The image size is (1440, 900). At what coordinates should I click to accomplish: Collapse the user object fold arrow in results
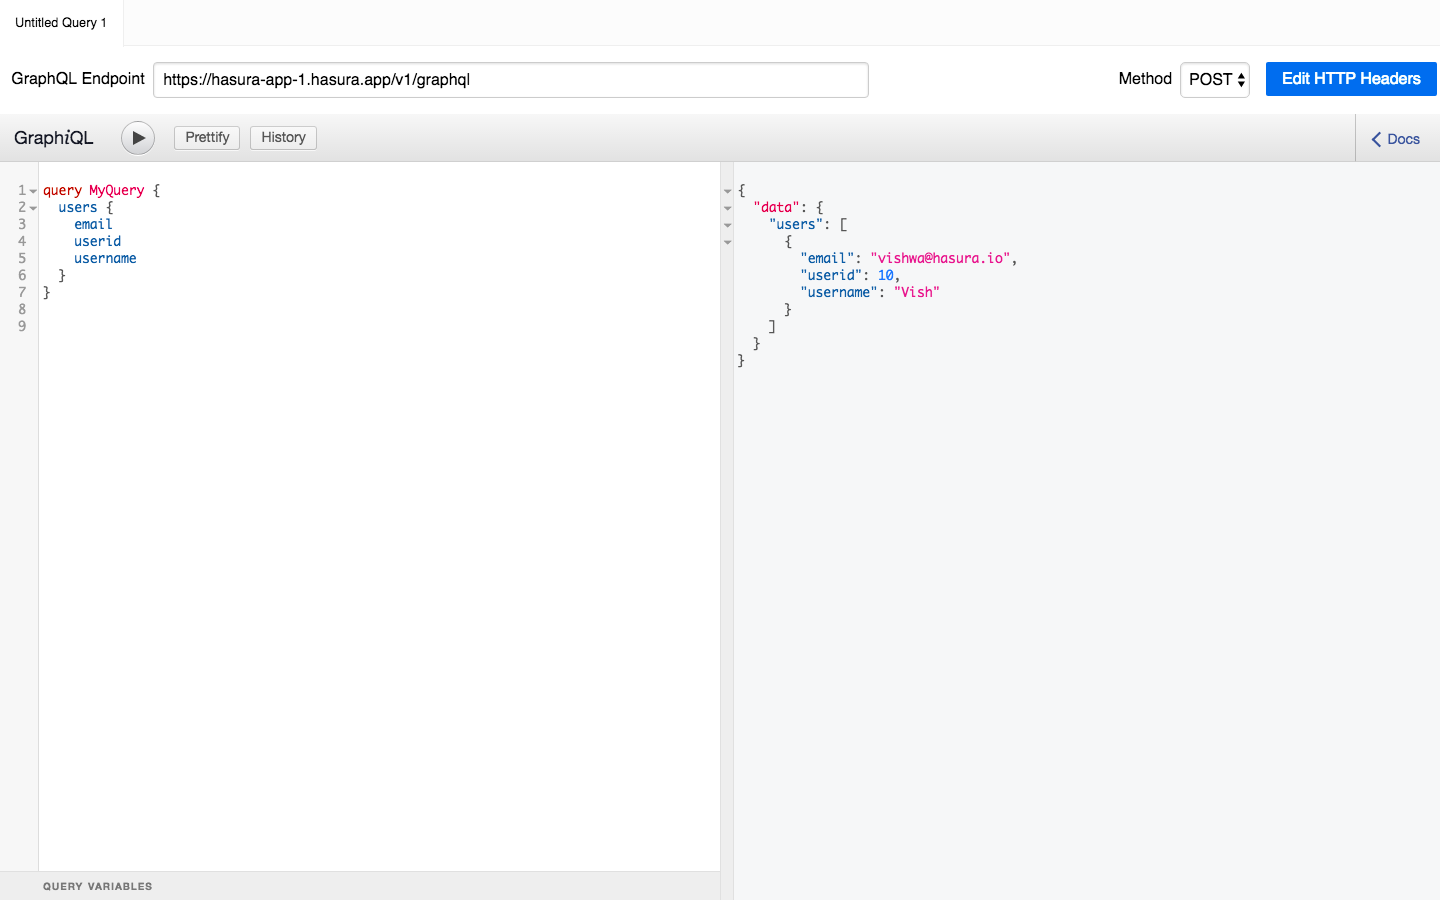[728, 242]
